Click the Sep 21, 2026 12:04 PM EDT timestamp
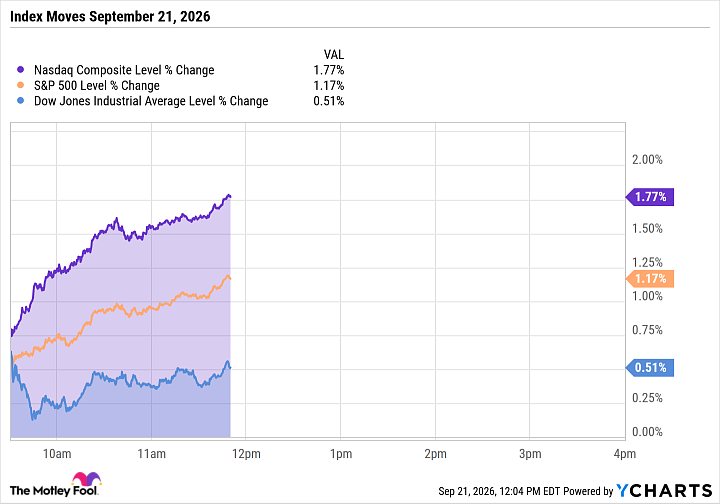 (x=499, y=491)
